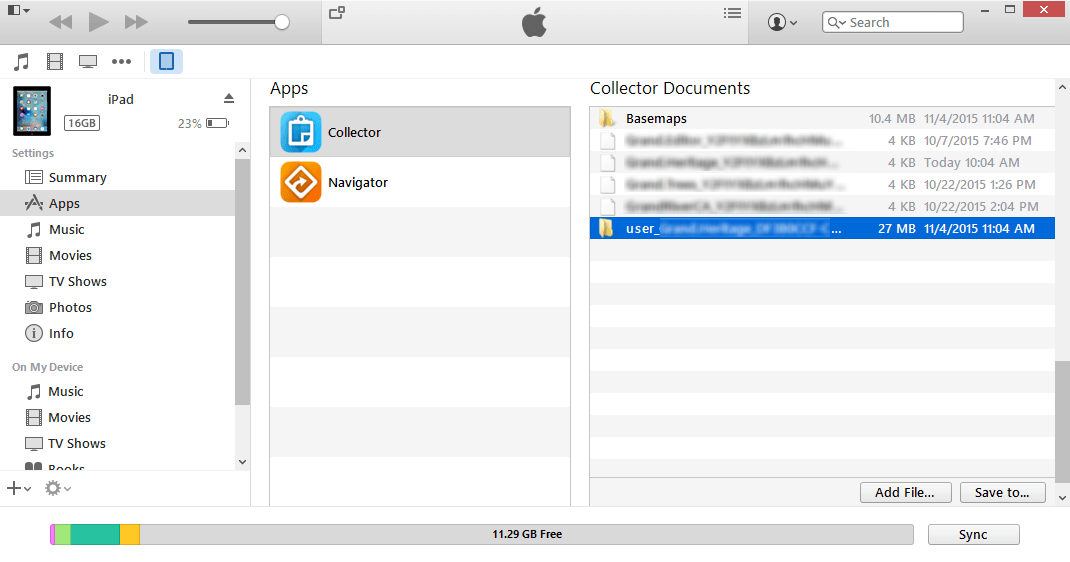The image size is (1070, 562).
Task: Select the Basemaps folder
Action: (x=822, y=119)
